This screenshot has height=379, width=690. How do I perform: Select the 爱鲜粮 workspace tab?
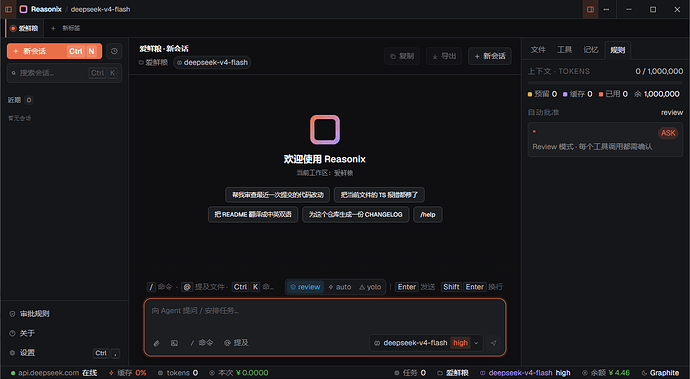25,28
